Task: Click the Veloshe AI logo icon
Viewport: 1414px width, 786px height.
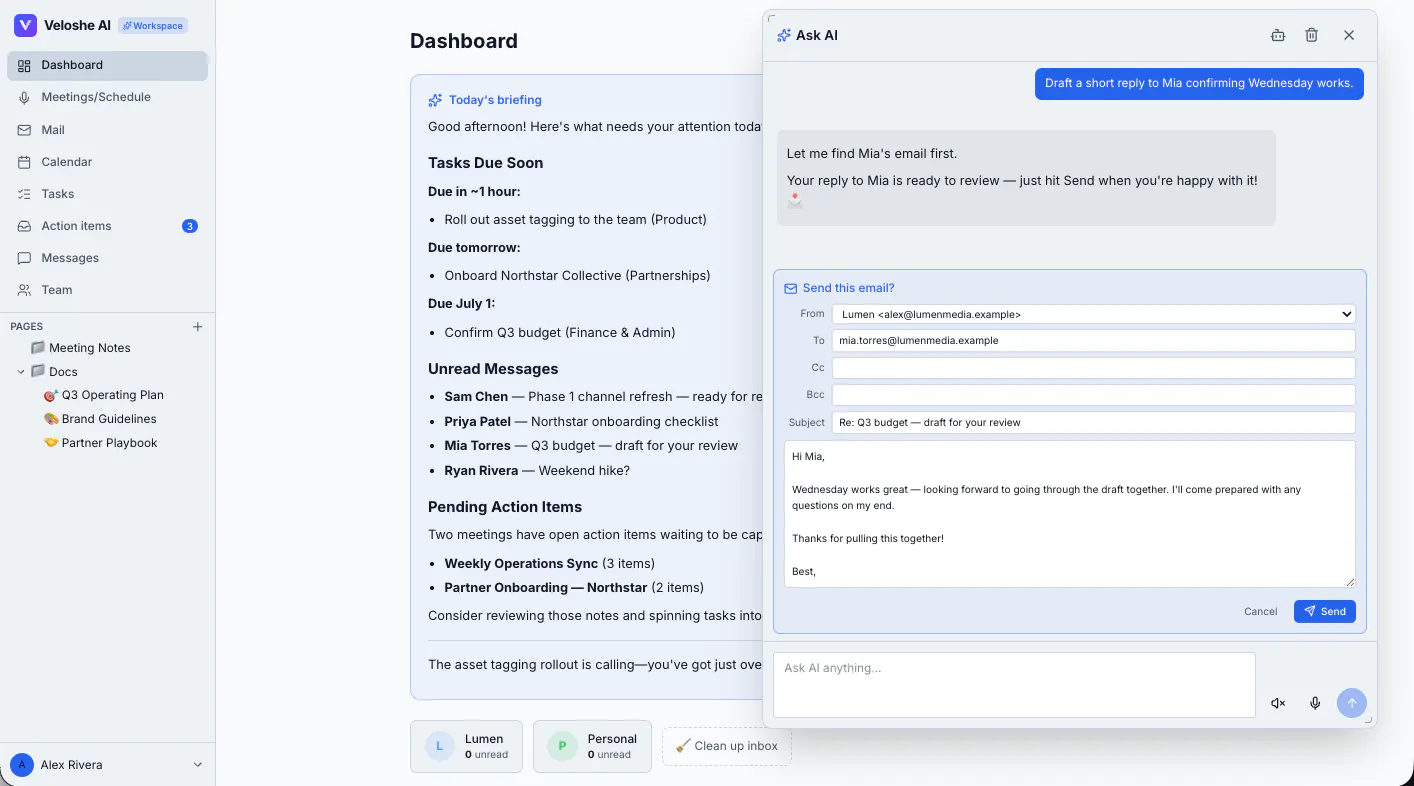Action: point(25,26)
